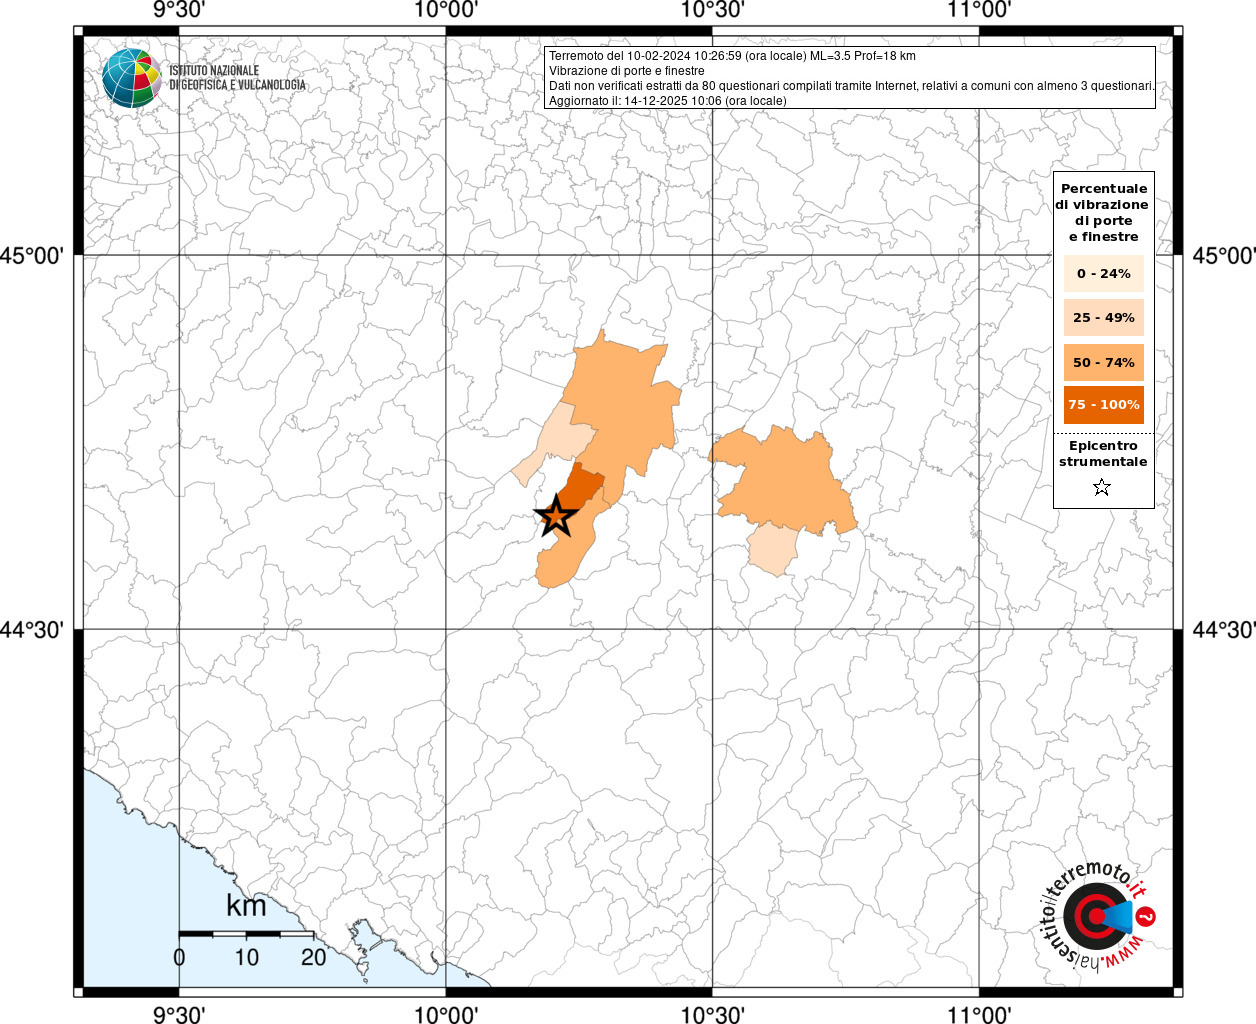Click the 'Epicentro strumentale' legend label
Image resolution: width=1256 pixels, height=1024 pixels.
pyautogui.click(x=1103, y=453)
